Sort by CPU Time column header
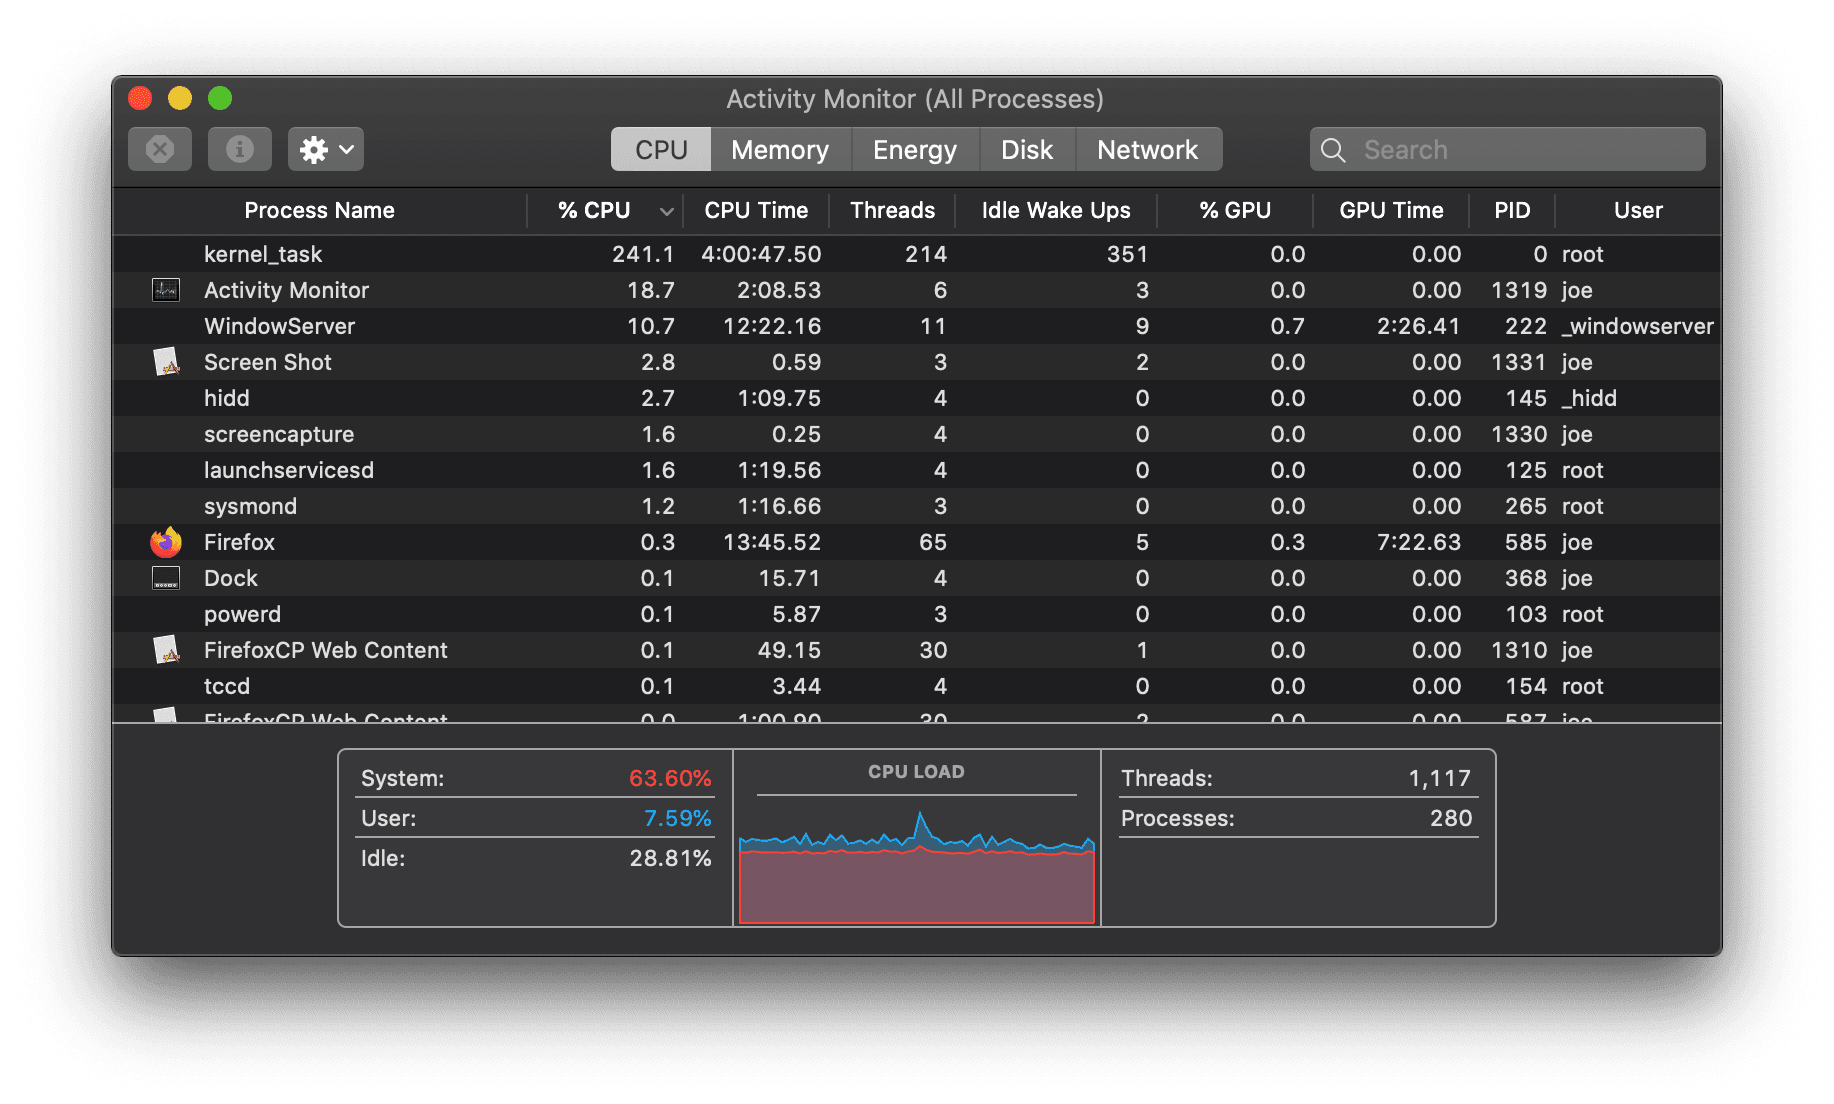Viewport: 1834px width, 1104px height. [x=756, y=211]
